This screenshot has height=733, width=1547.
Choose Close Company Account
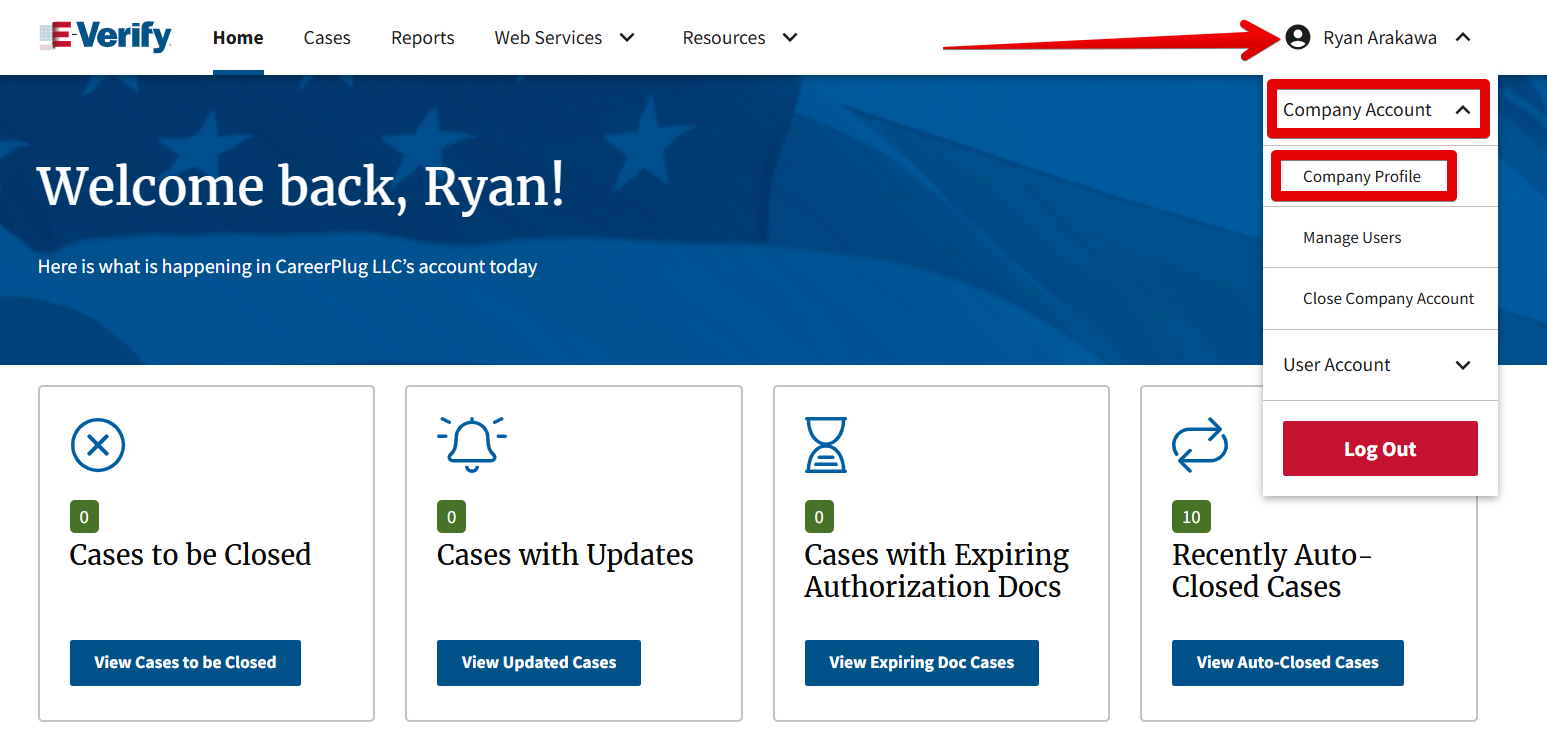coord(1388,298)
